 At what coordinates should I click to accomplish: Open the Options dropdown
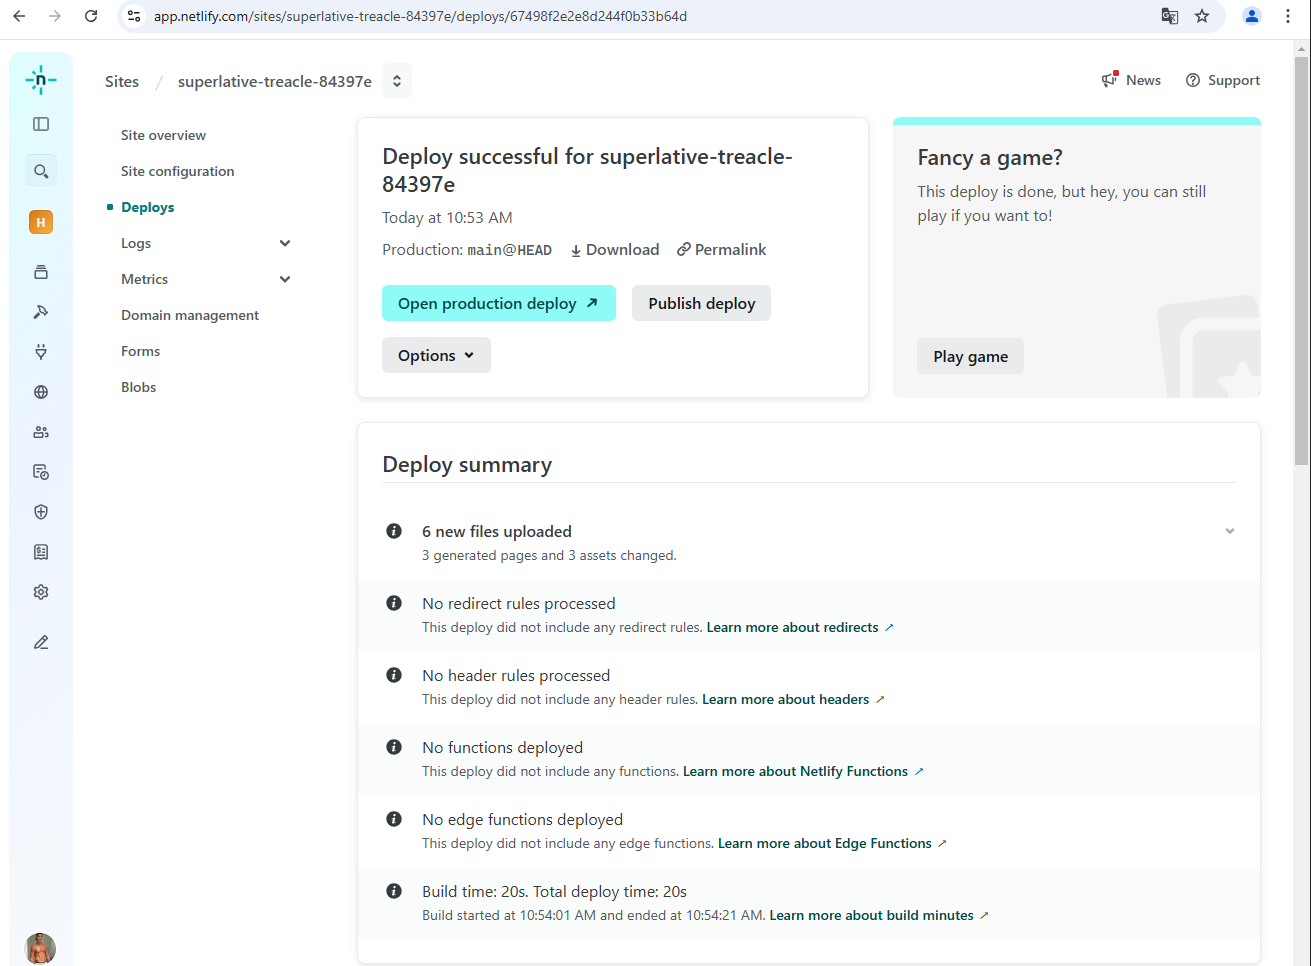click(x=436, y=355)
